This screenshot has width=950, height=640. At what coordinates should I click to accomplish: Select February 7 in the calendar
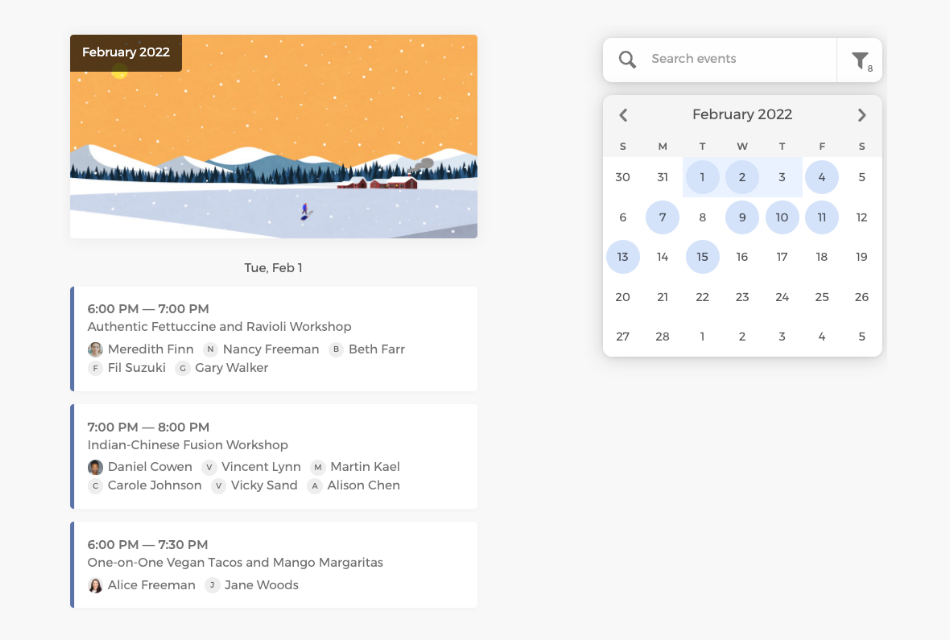tap(662, 217)
